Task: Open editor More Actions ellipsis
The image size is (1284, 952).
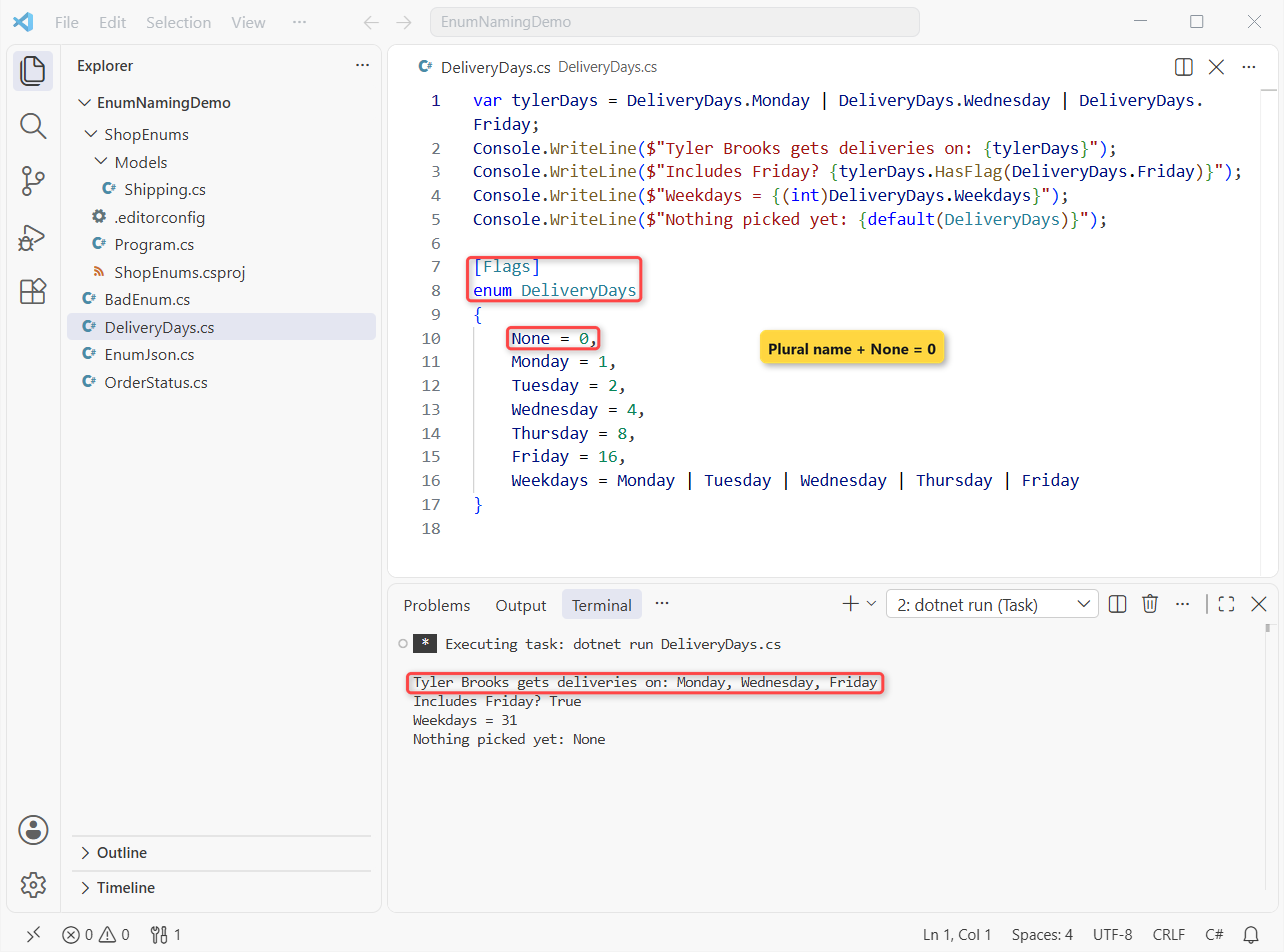Action: pos(1248,67)
